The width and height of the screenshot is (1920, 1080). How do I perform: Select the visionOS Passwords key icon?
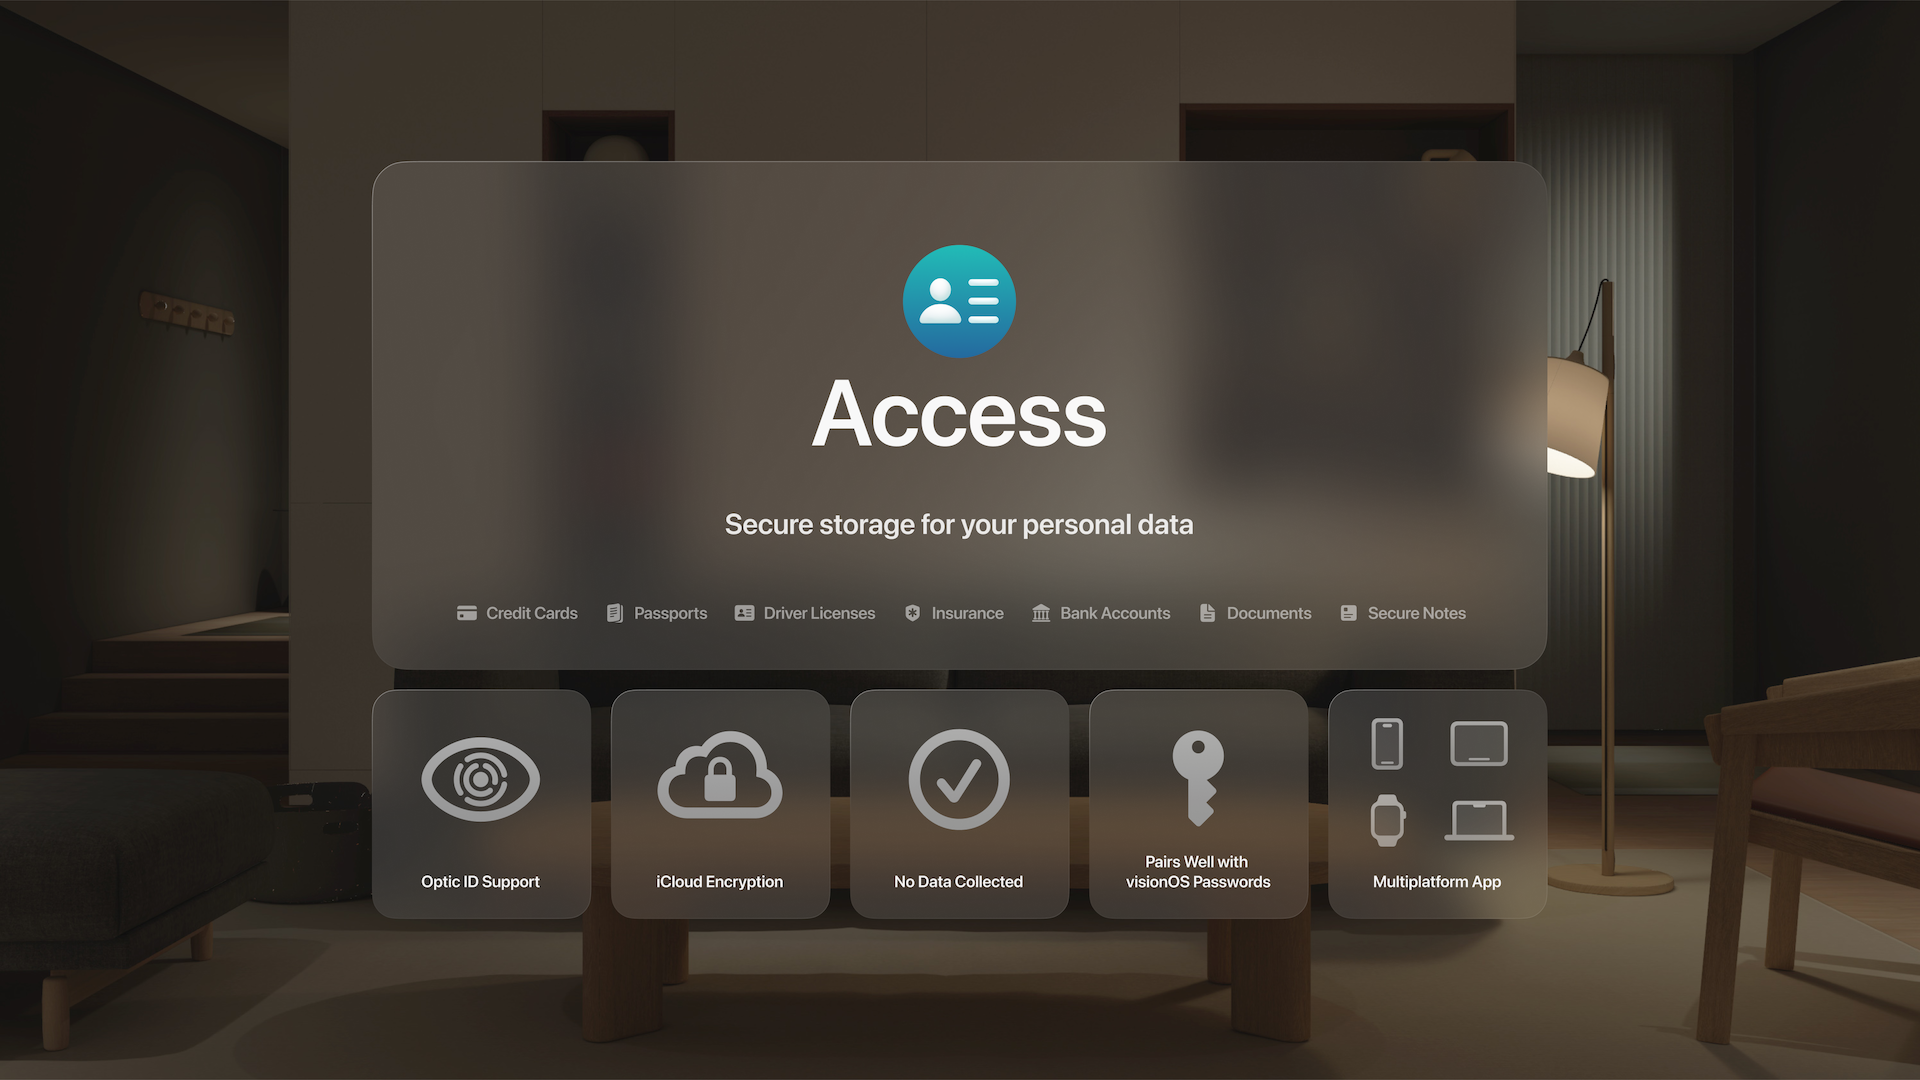tap(1197, 778)
